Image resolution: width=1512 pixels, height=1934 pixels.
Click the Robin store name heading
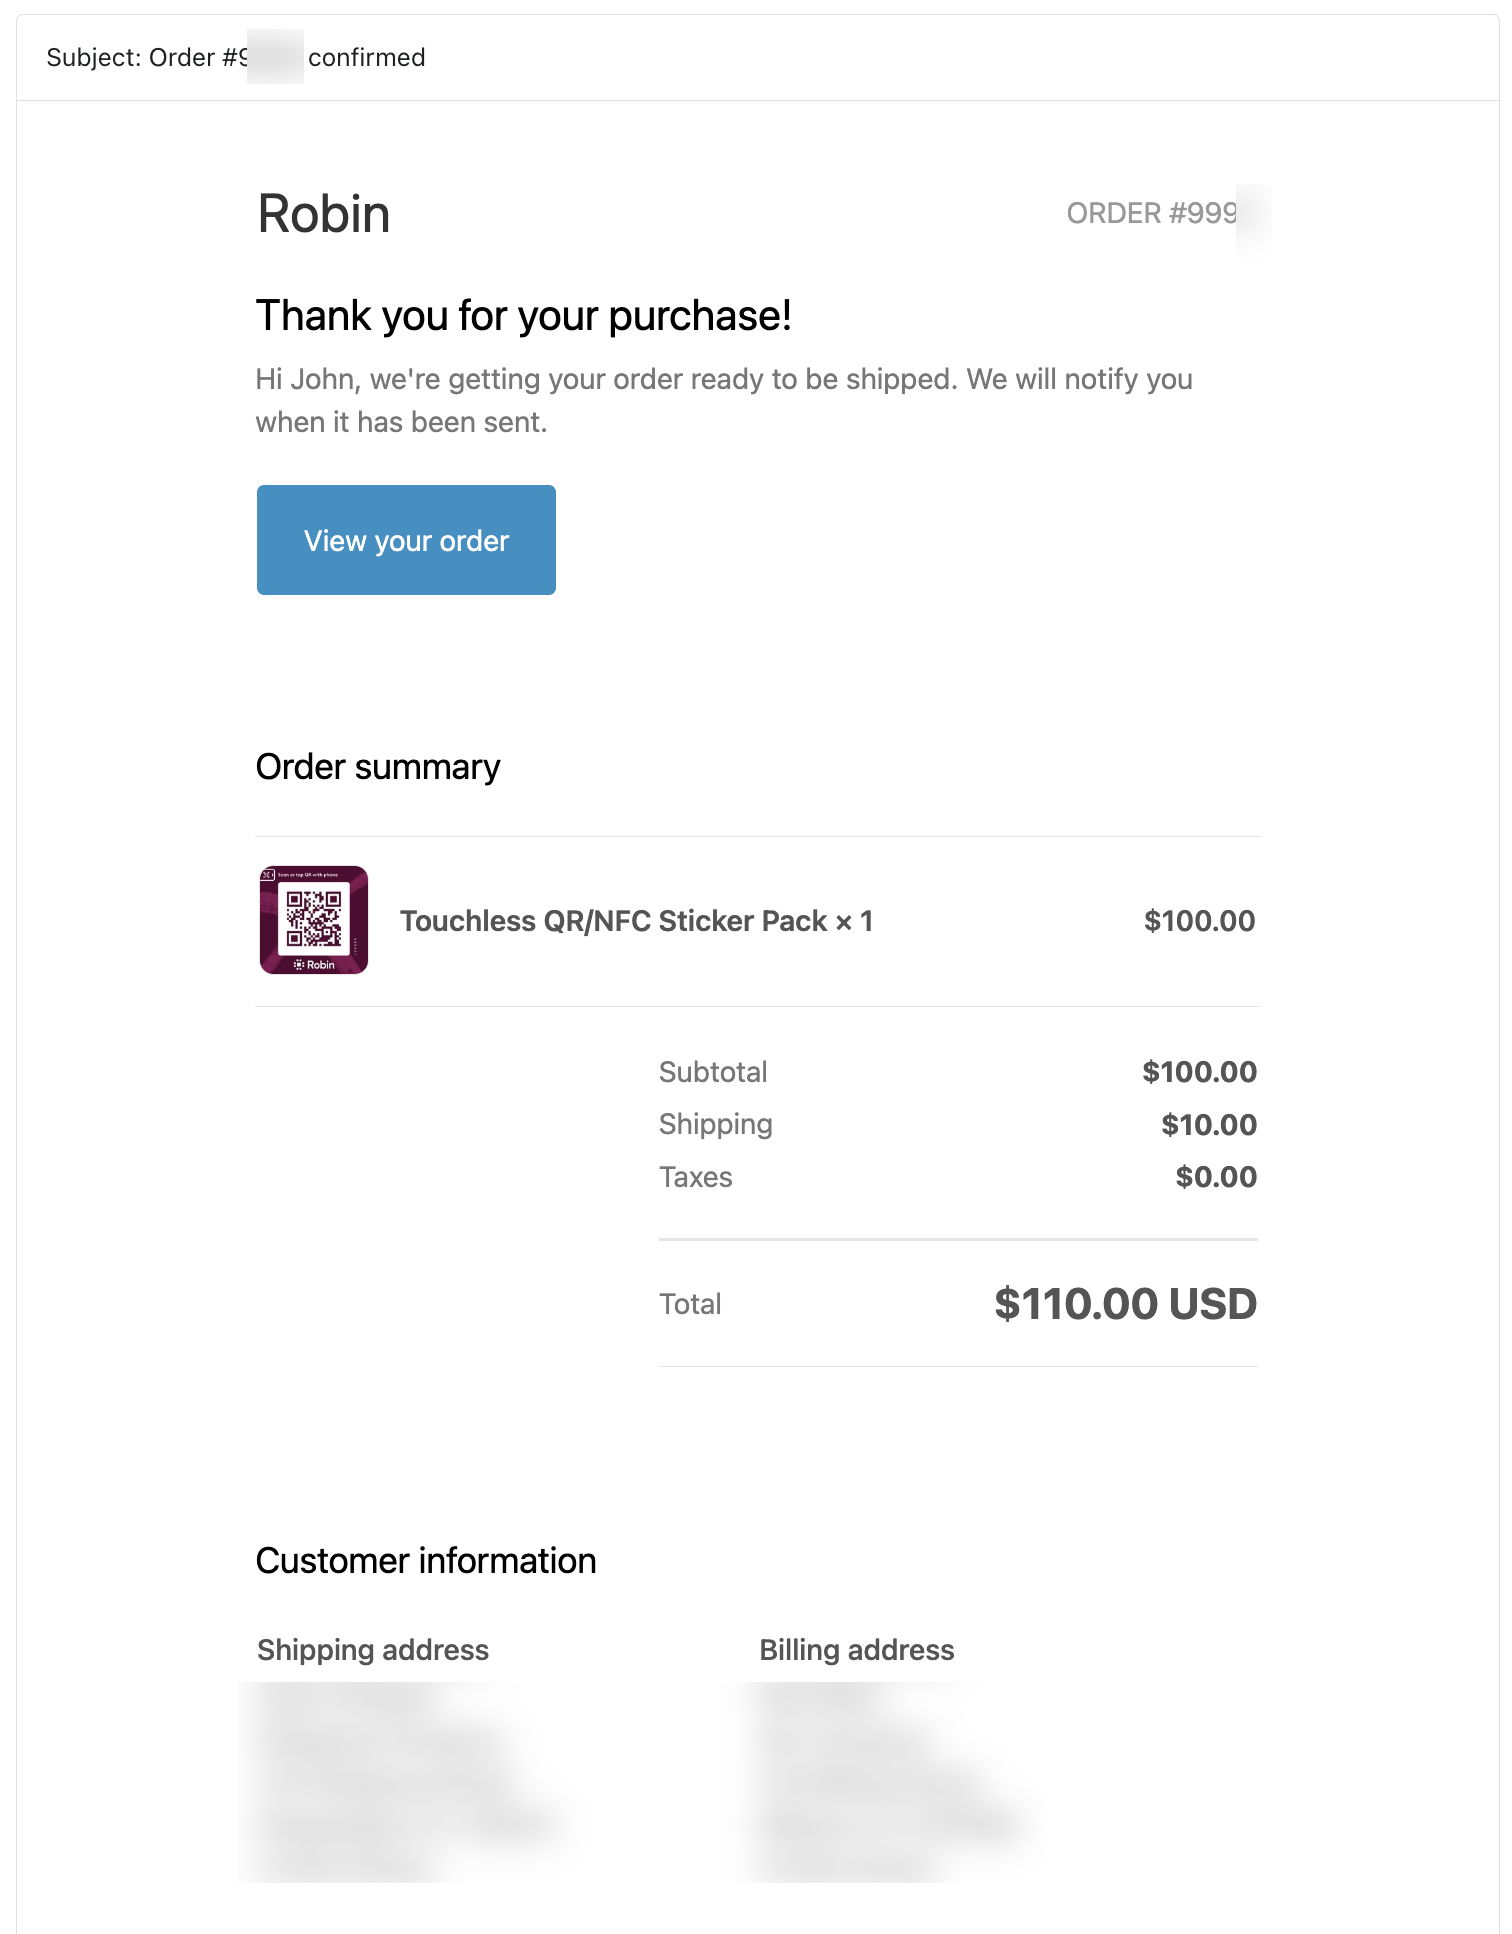click(x=323, y=214)
